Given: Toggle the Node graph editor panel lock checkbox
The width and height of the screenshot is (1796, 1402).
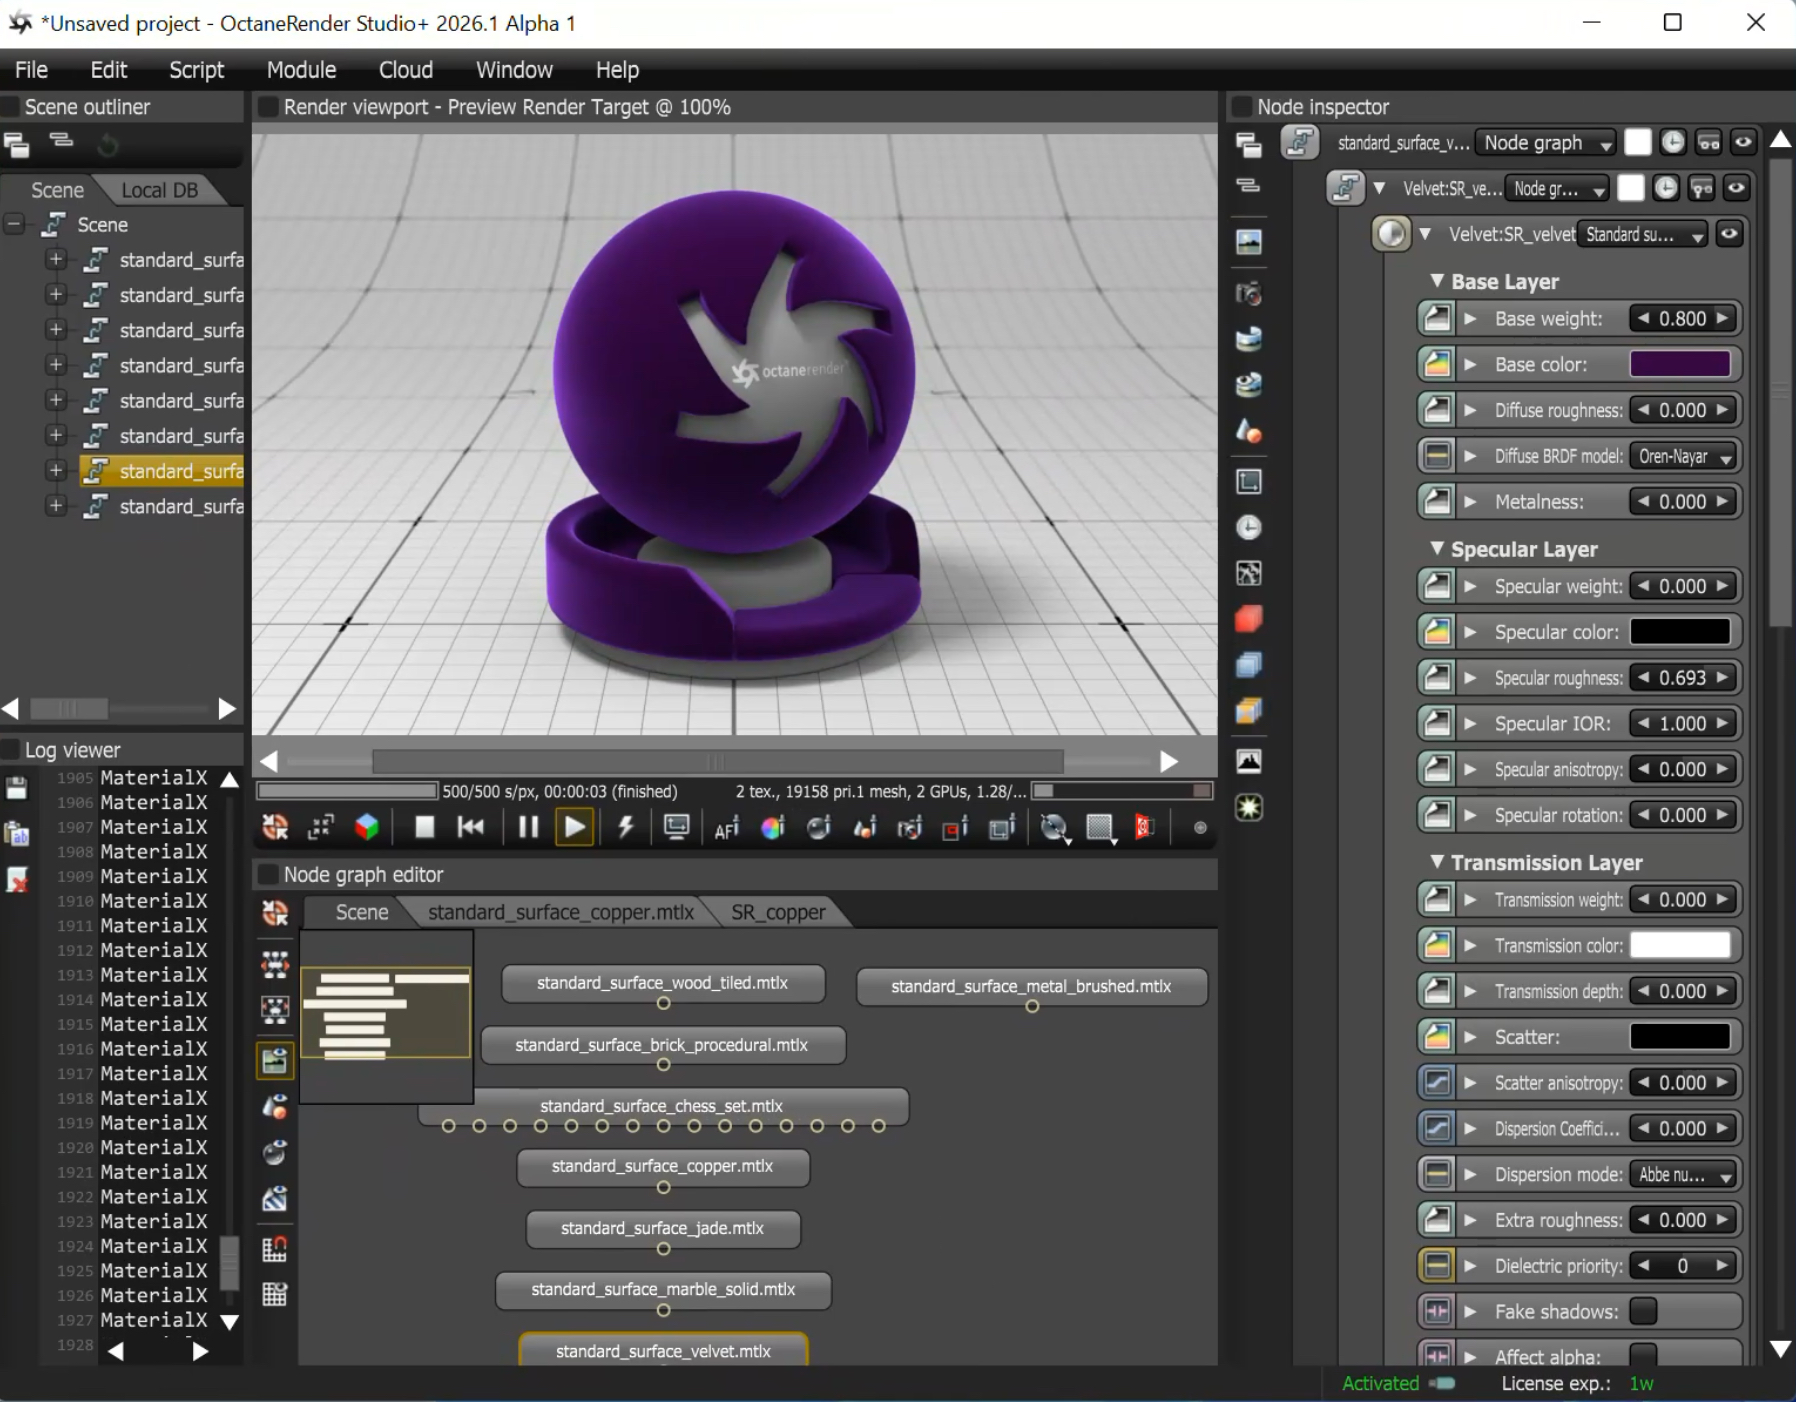Looking at the screenshot, I should coord(269,875).
